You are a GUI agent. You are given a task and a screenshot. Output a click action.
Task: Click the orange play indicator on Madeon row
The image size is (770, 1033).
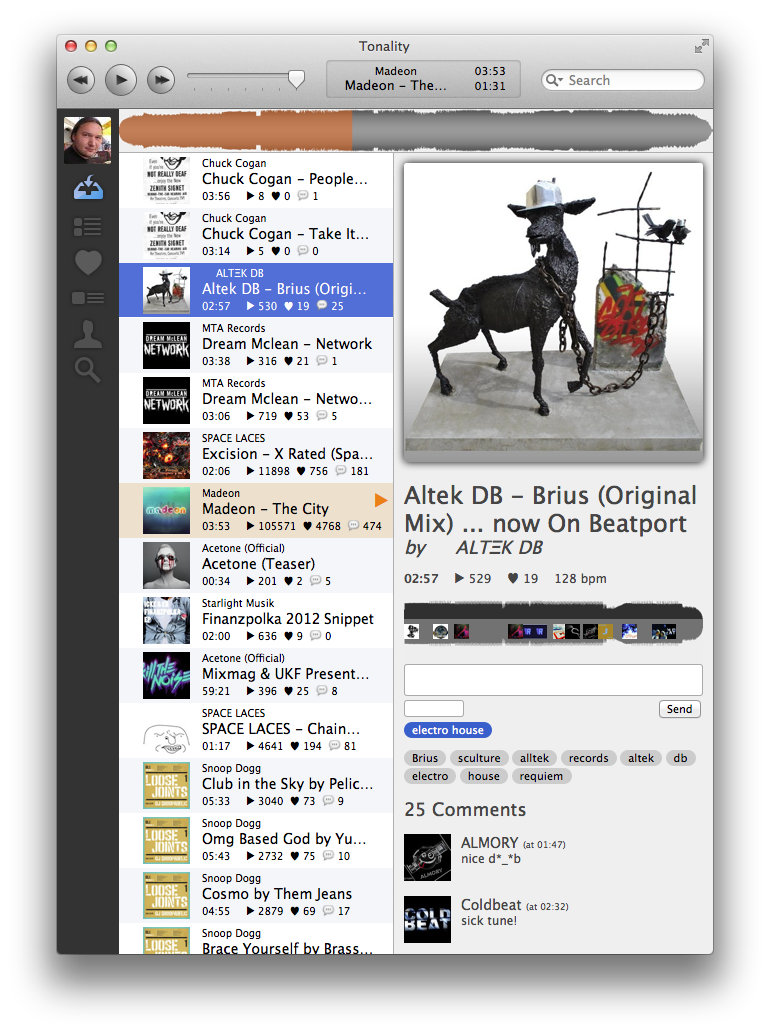(x=381, y=501)
